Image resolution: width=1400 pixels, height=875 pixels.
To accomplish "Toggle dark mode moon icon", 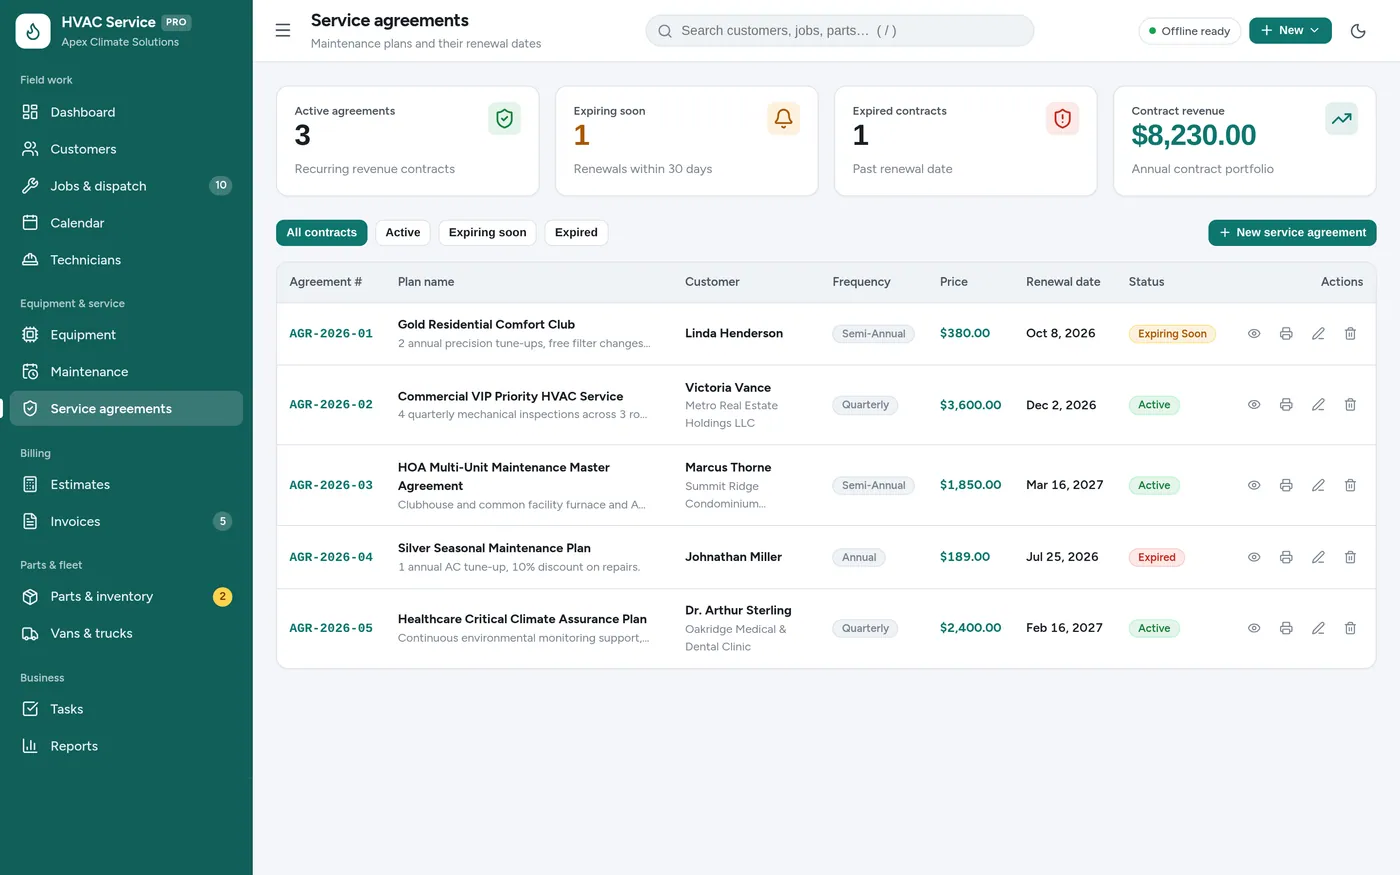I will point(1358,31).
